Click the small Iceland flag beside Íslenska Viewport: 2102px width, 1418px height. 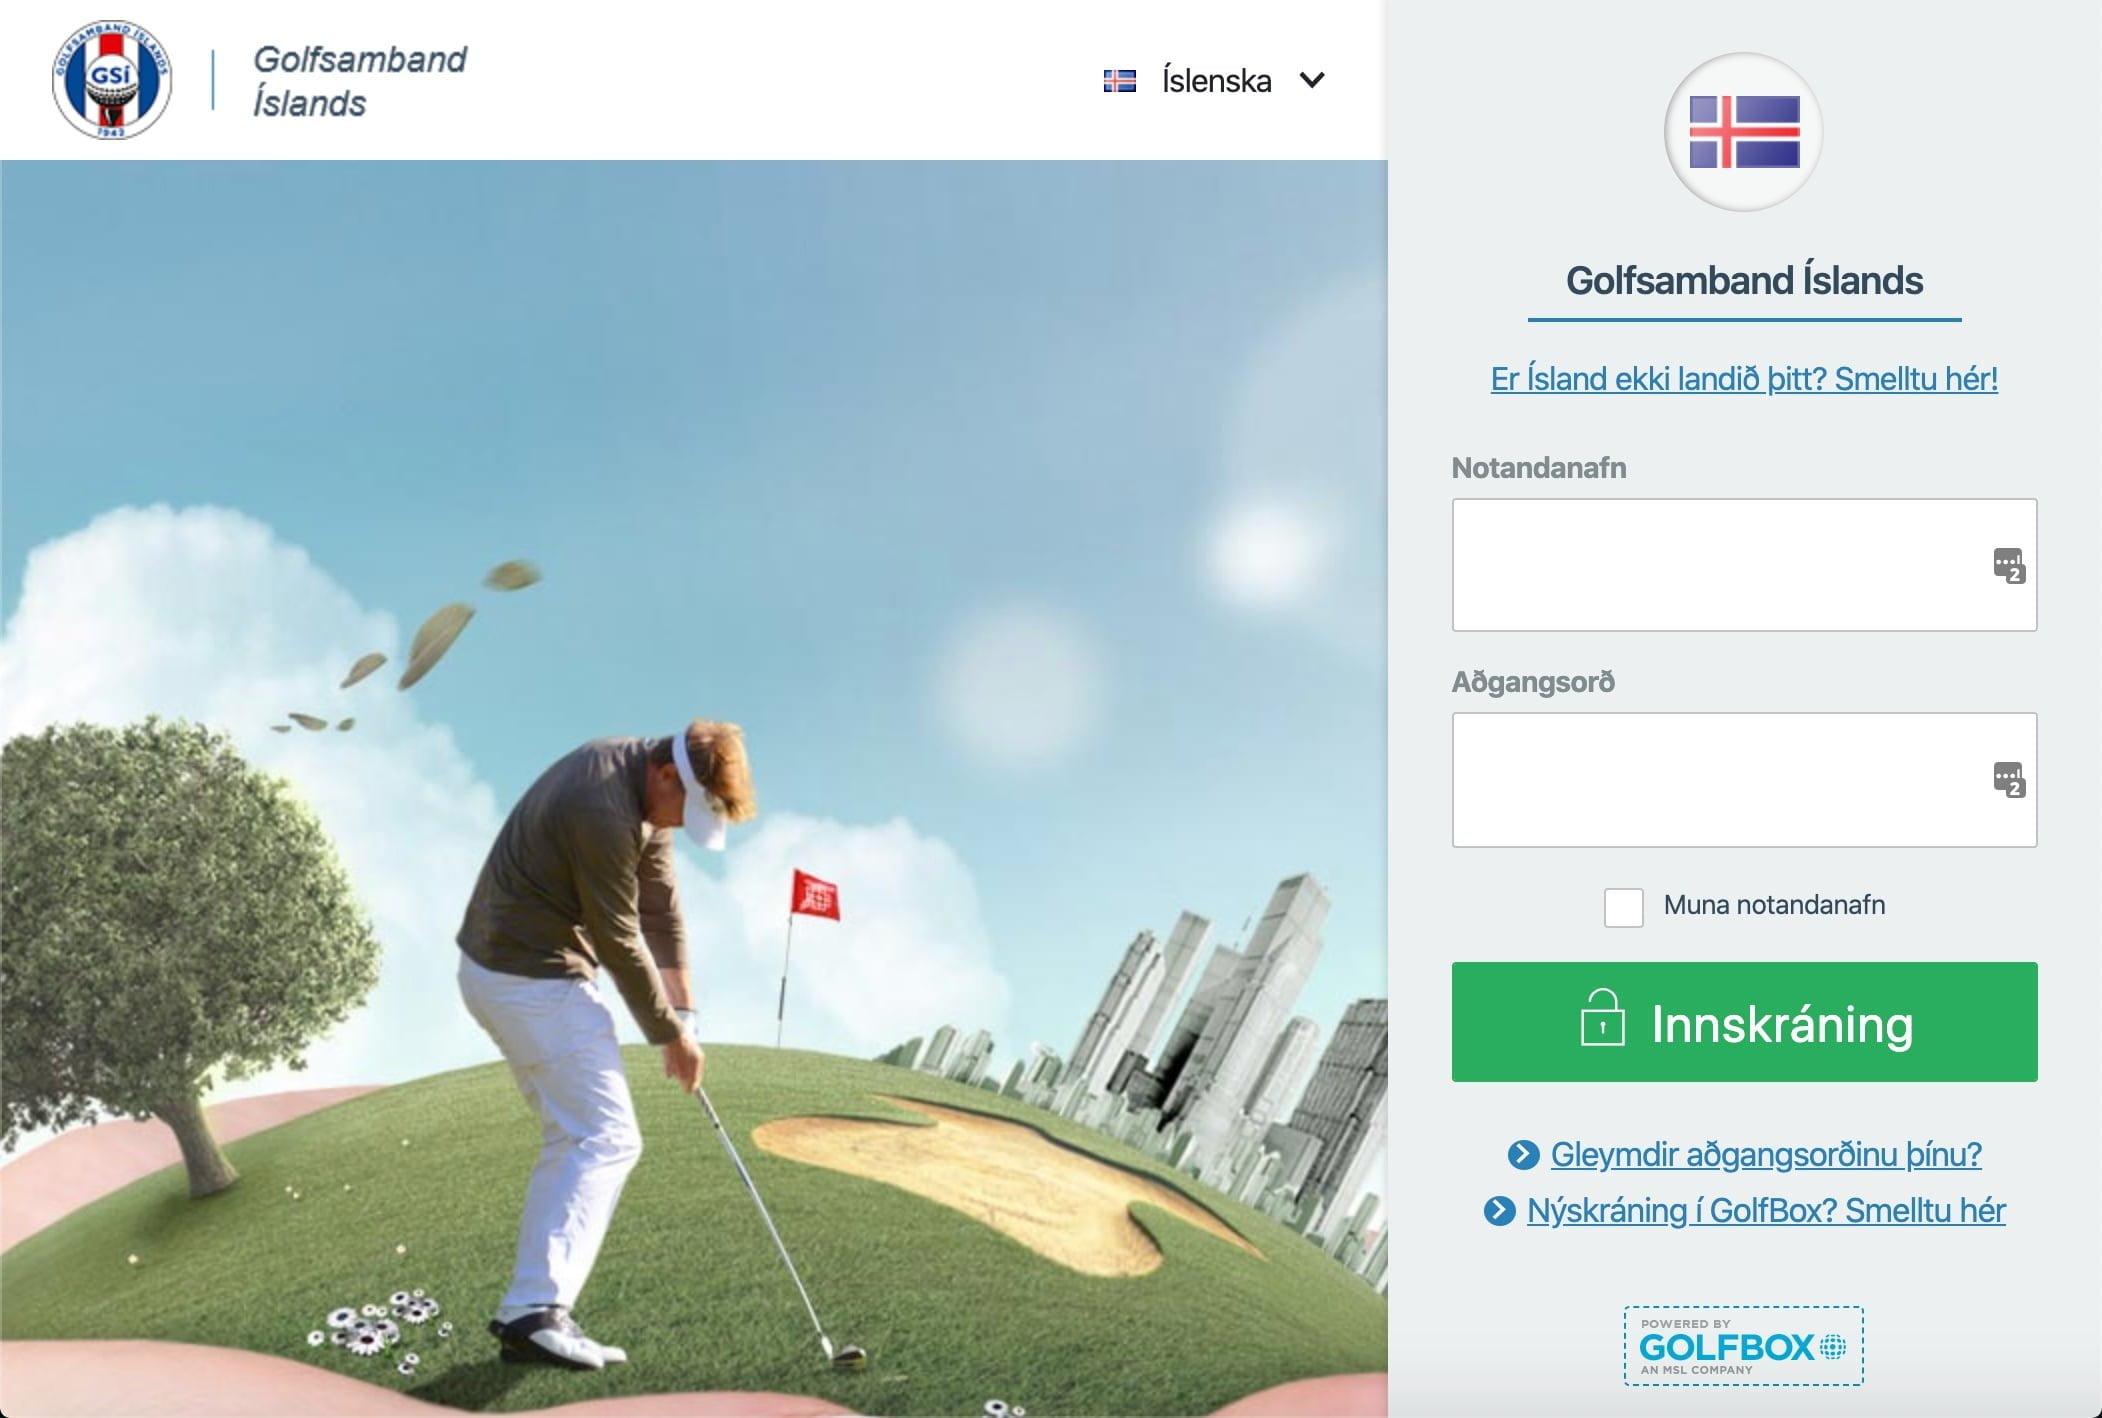[x=1119, y=81]
